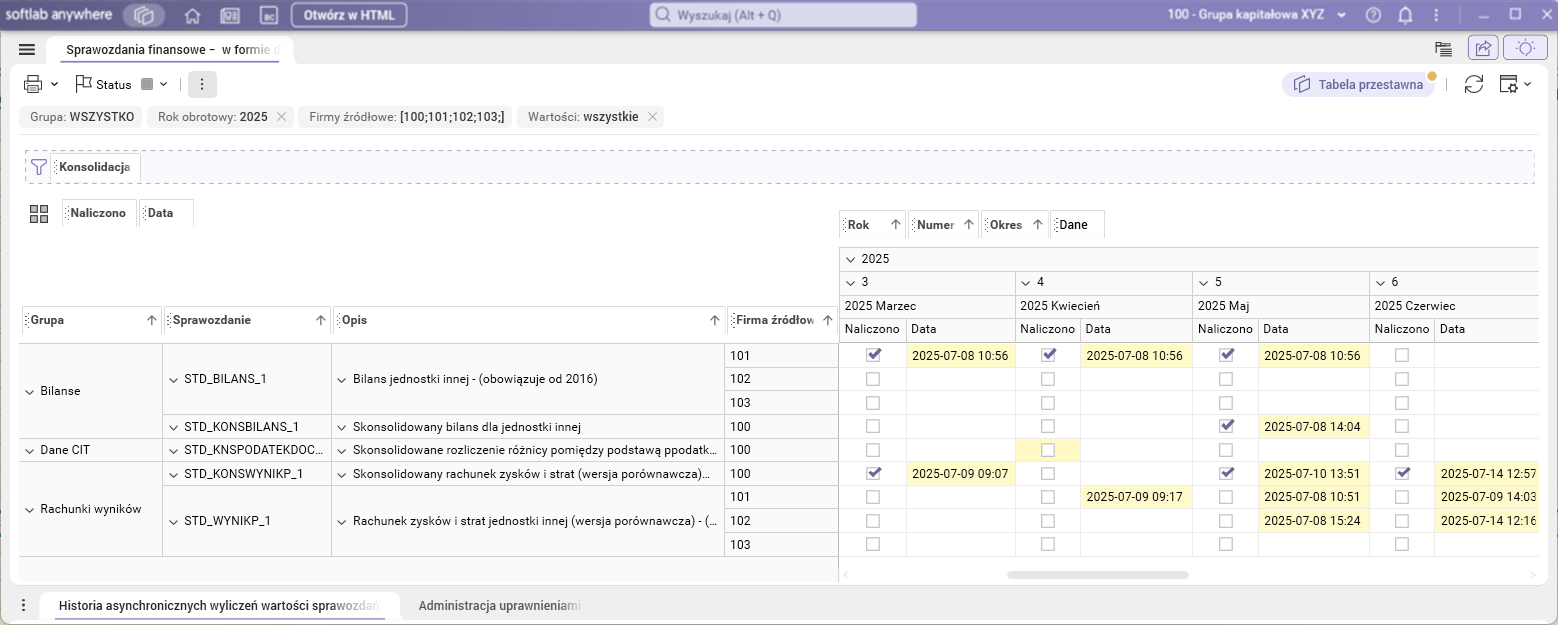The image size is (1558, 625).
Task: Click the help question mark icon
Action: [x=1373, y=15]
